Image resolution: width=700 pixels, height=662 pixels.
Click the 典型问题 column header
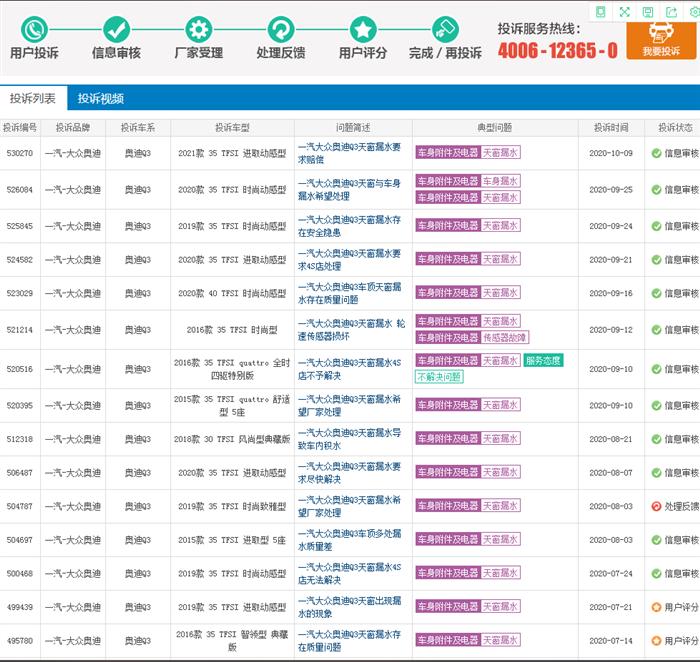(x=495, y=128)
